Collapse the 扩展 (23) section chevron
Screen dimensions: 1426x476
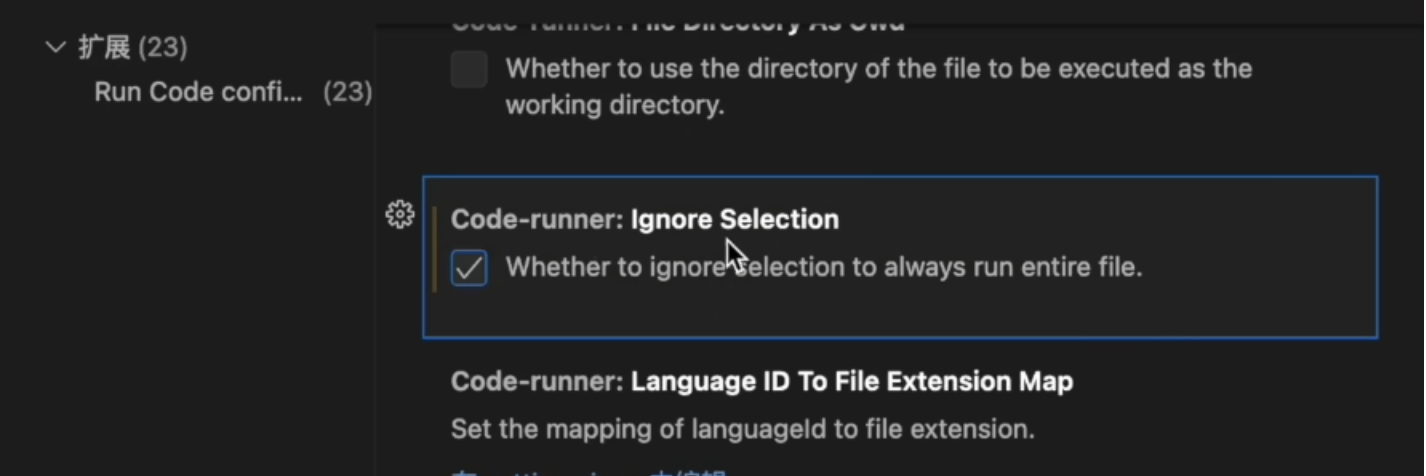56,47
